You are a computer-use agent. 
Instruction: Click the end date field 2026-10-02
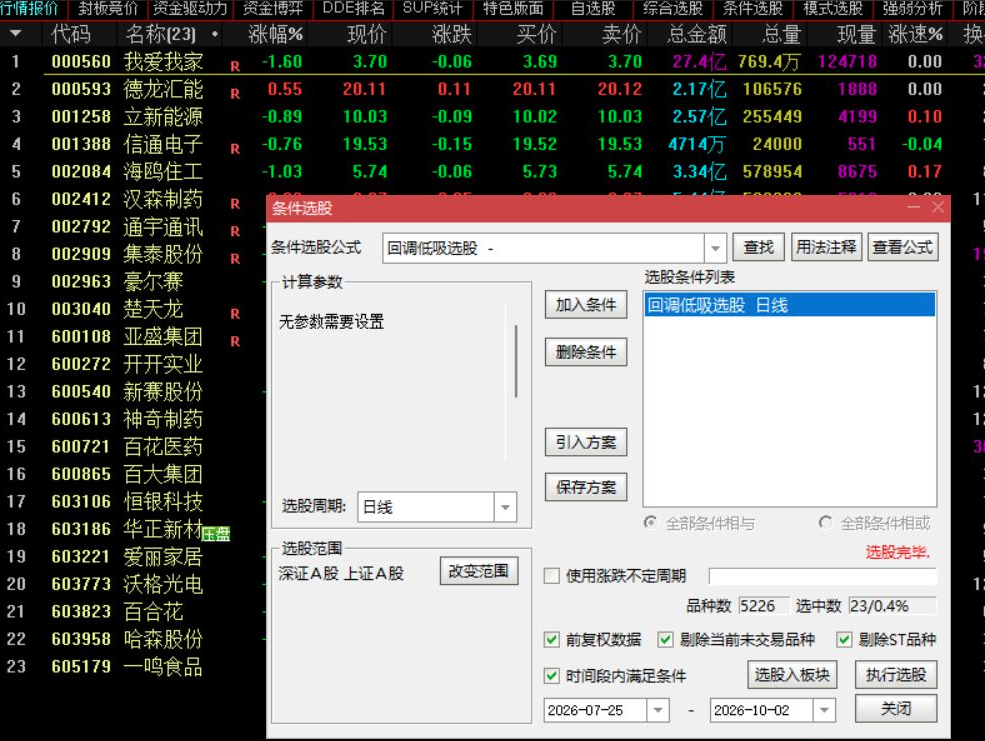(761, 710)
